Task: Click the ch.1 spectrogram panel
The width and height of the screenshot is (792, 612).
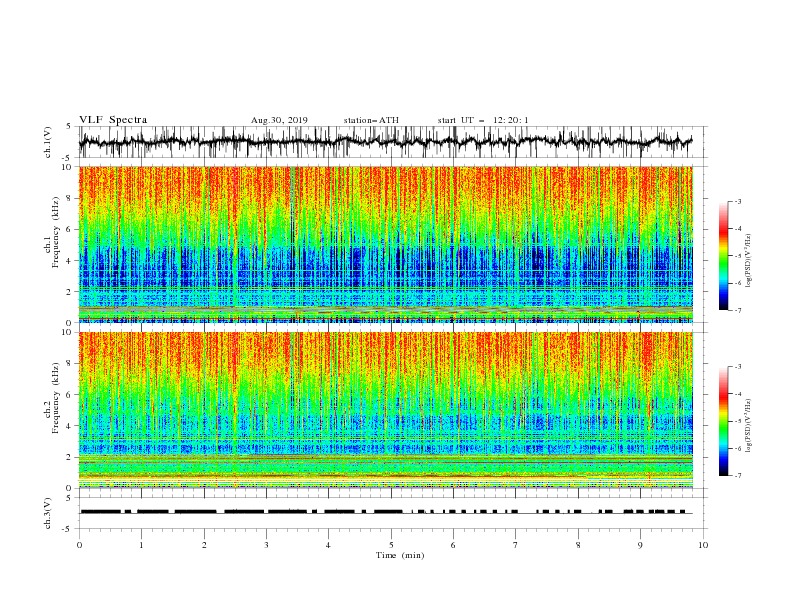Action: (x=385, y=244)
